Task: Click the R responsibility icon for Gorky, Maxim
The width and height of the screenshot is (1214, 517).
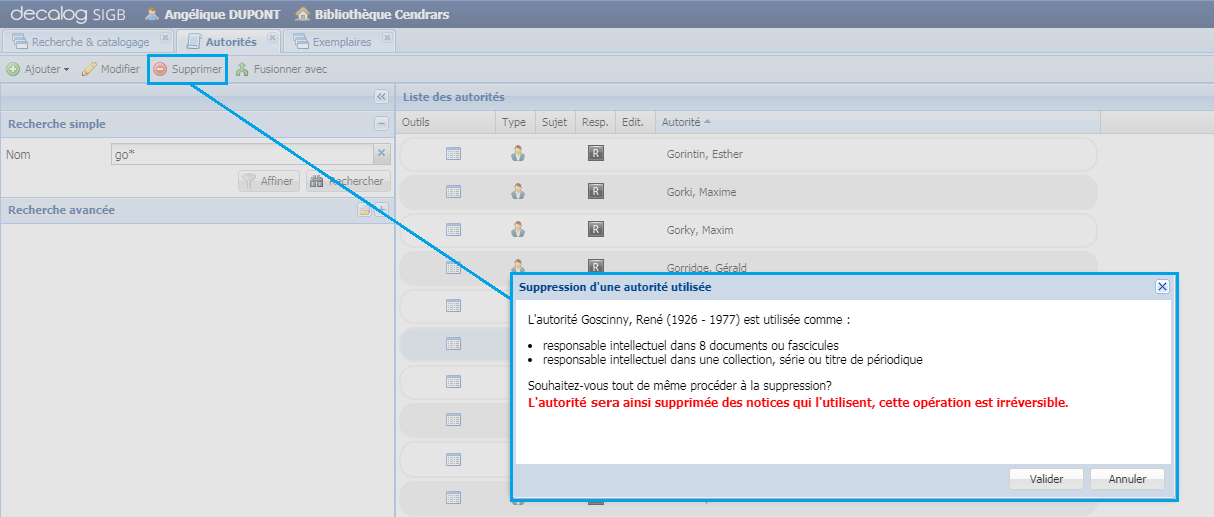Action: click(595, 230)
